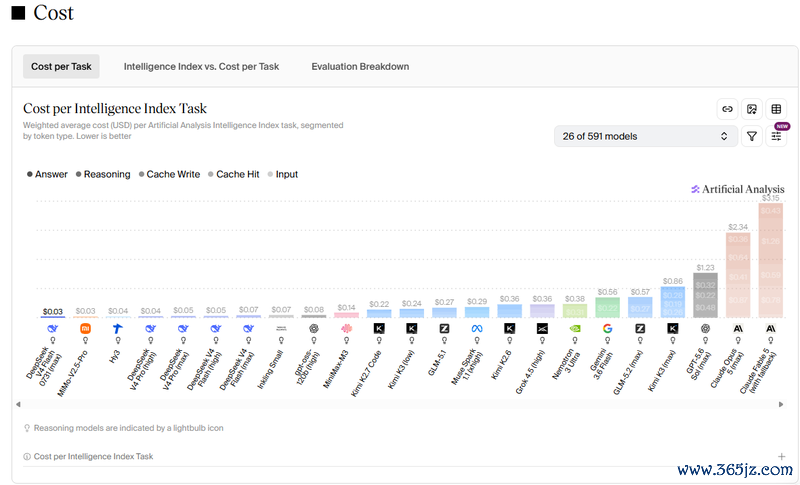The image size is (800, 485).
Task: Click the 'Inkling Small' axis label
Action: tap(269, 370)
